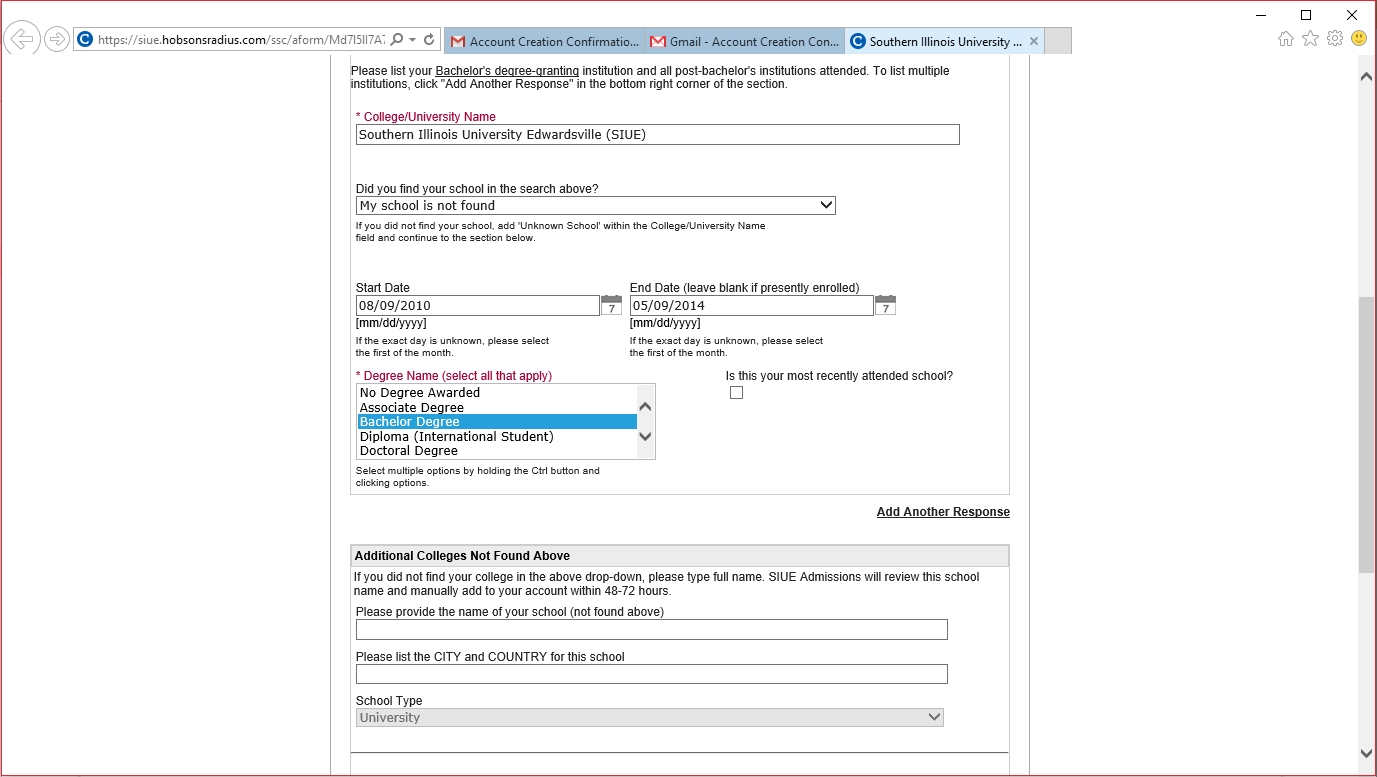Click the CITY and COUNTRY input field
This screenshot has width=1377, height=777.
[651, 674]
